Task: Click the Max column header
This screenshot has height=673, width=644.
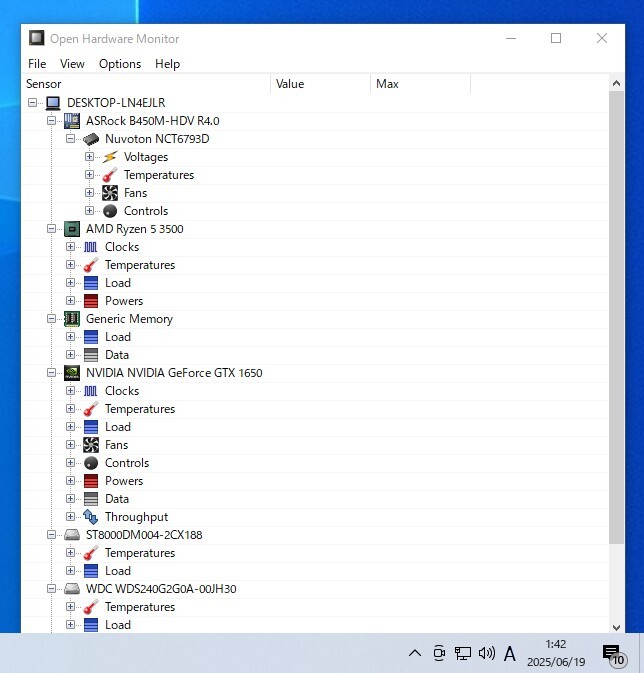Action: (420, 84)
